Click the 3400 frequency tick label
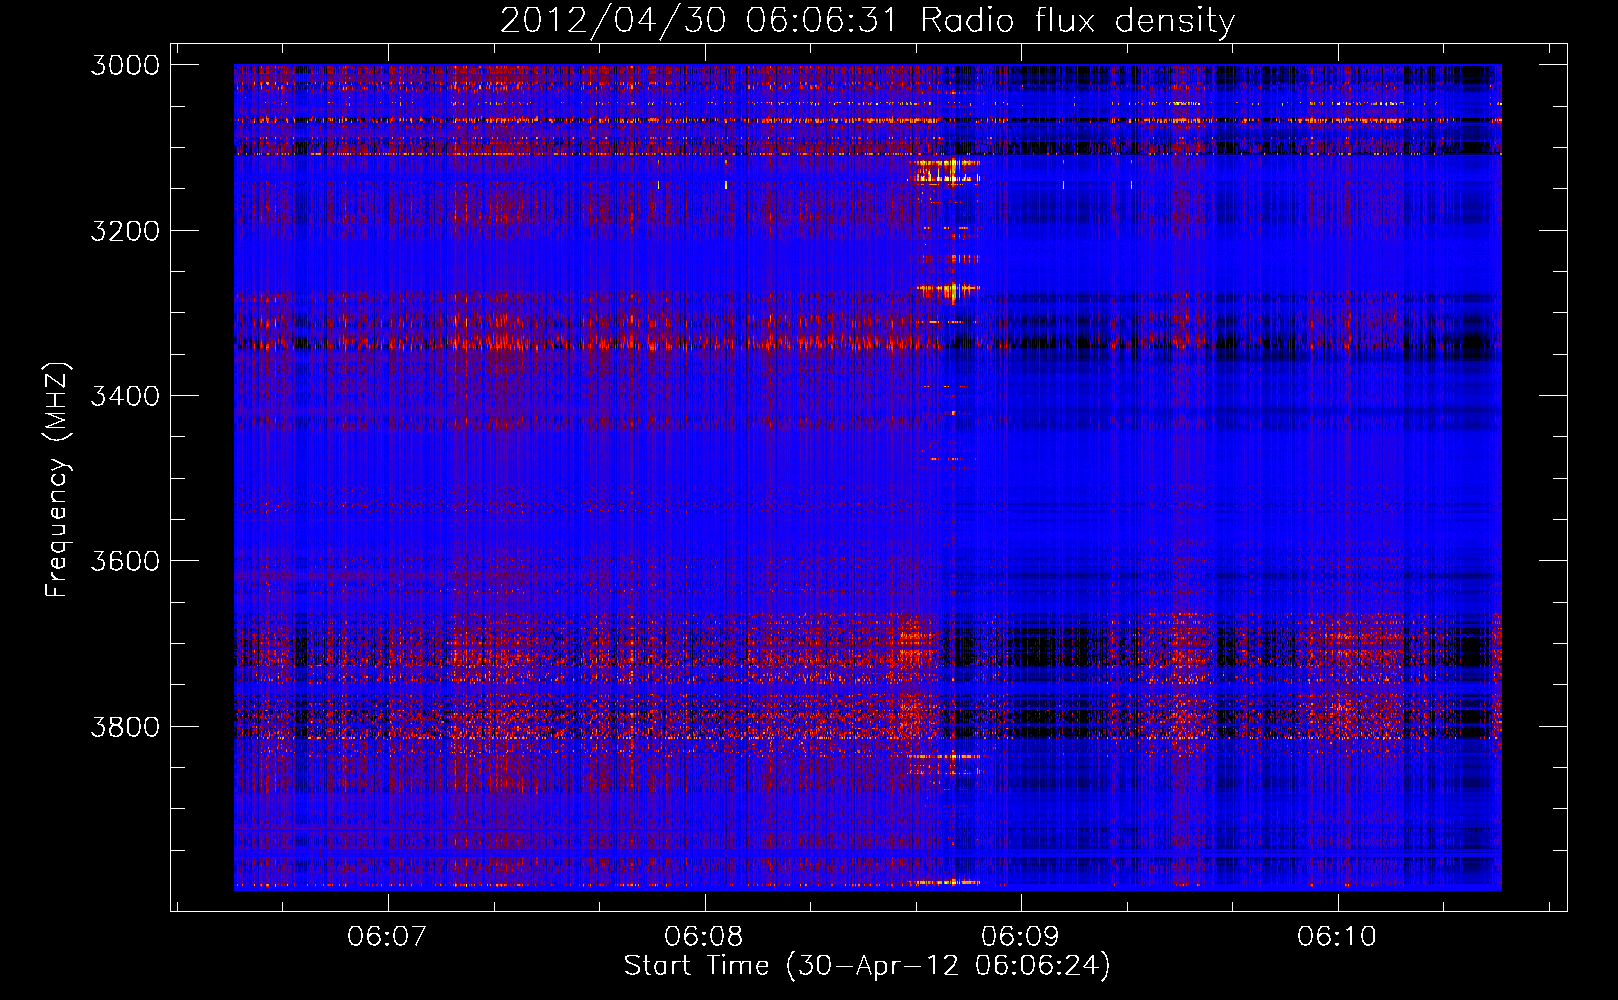 pyautogui.click(x=125, y=396)
